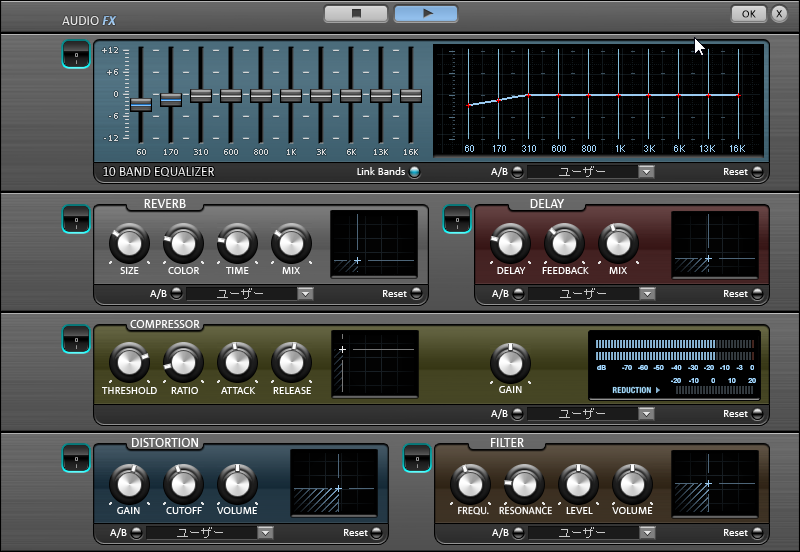The image size is (800, 552).
Task: Click the Reverb SIZE knob
Action: pyautogui.click(x=130, y=243)
